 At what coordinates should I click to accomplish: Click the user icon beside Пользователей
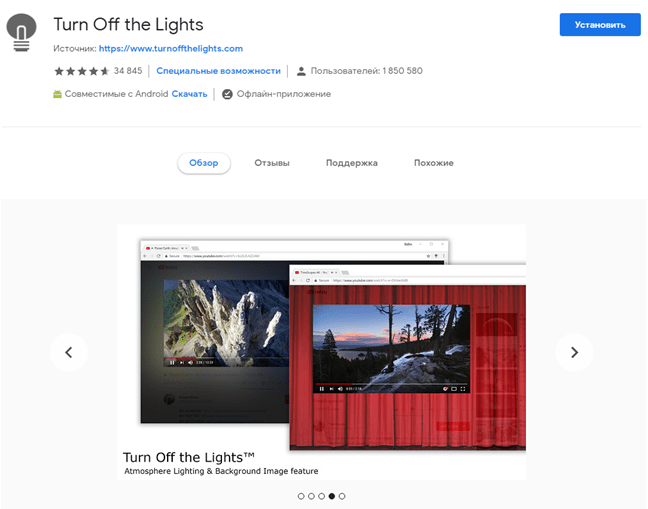click(301, 71)
